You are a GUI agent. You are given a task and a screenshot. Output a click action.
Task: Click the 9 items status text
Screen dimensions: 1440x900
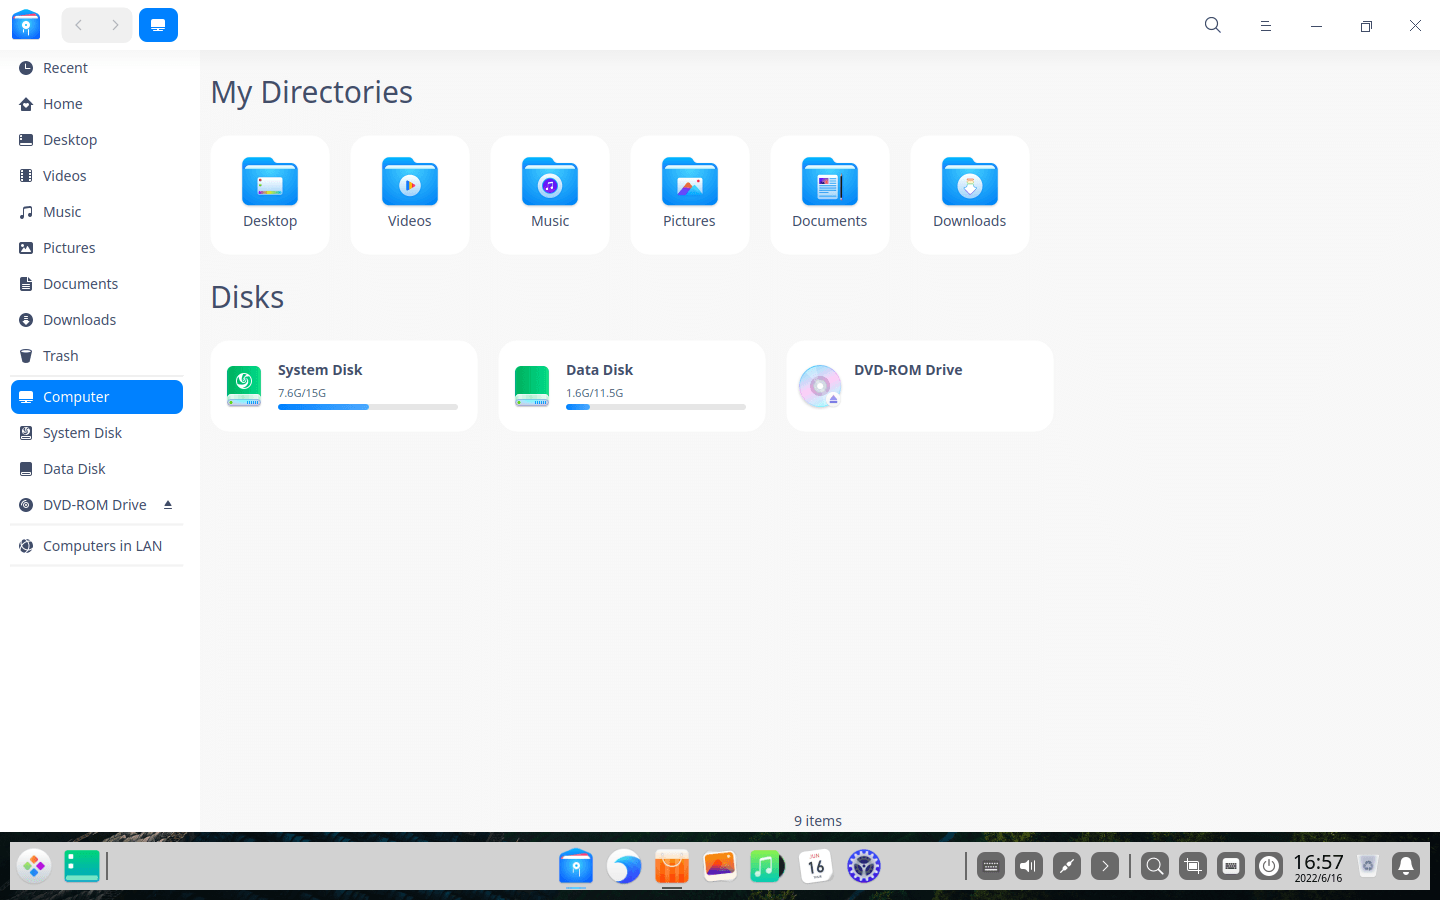[x=818, y=821]
